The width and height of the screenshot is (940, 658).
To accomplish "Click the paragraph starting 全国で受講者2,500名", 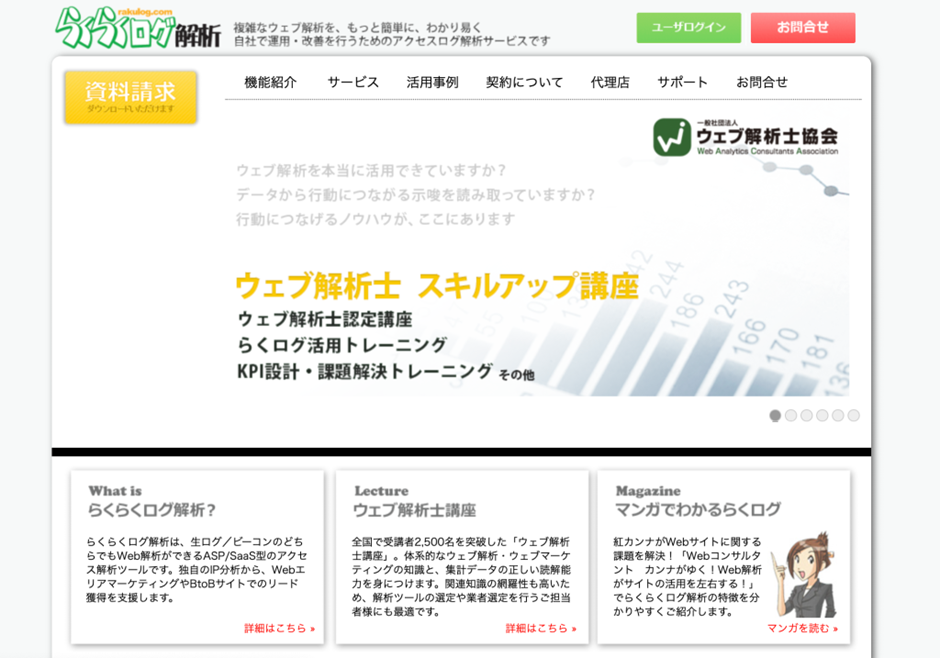I will click(x=461, y=576).
